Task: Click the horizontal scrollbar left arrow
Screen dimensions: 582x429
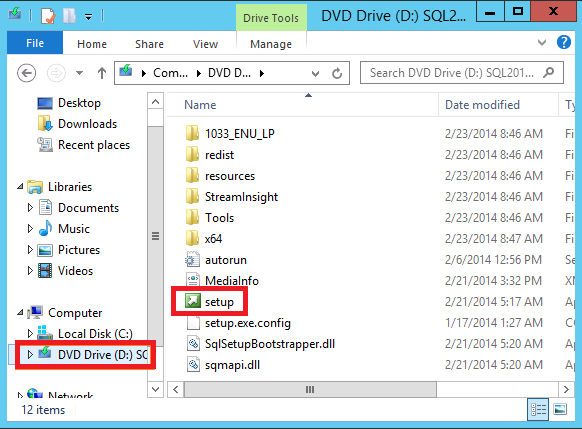Action: point(176,389)
